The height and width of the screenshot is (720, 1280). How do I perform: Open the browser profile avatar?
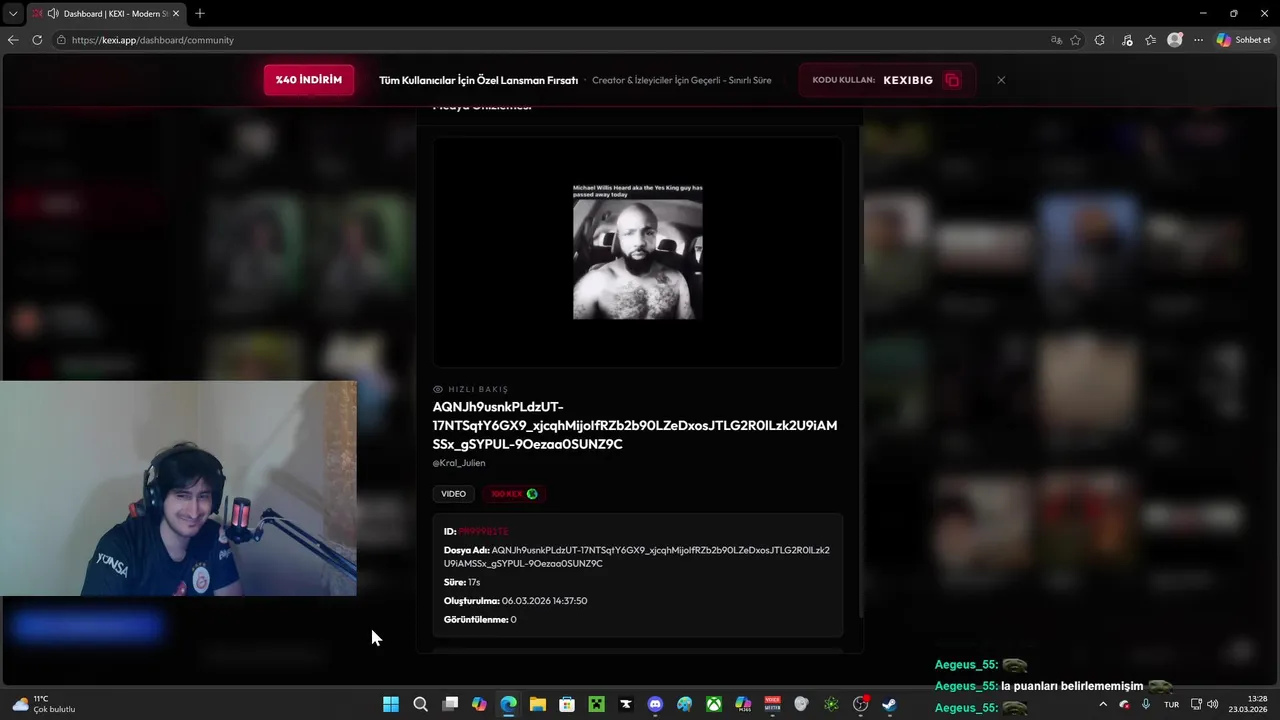[x=1175, y=40]
